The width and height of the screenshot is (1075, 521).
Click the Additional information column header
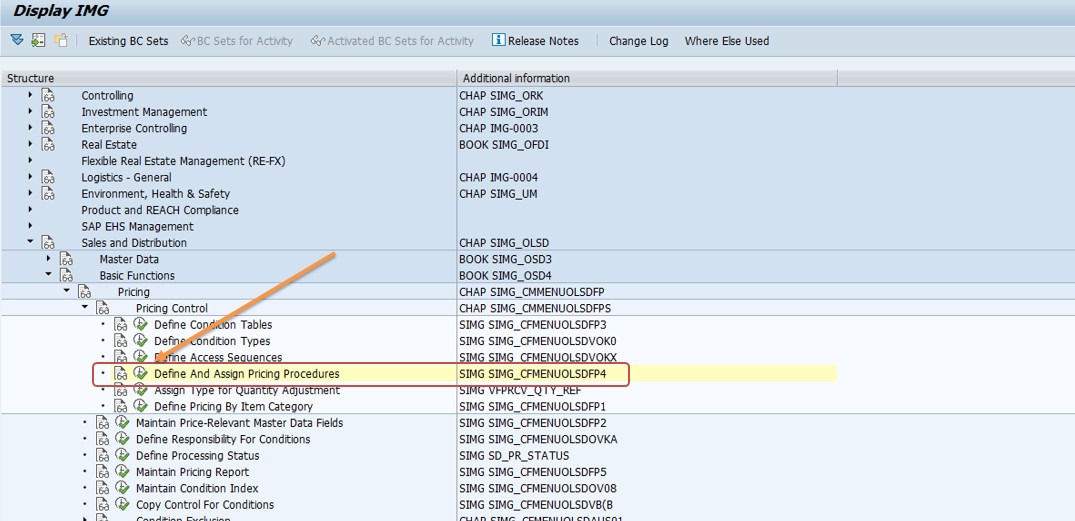(x=647, y=78)
